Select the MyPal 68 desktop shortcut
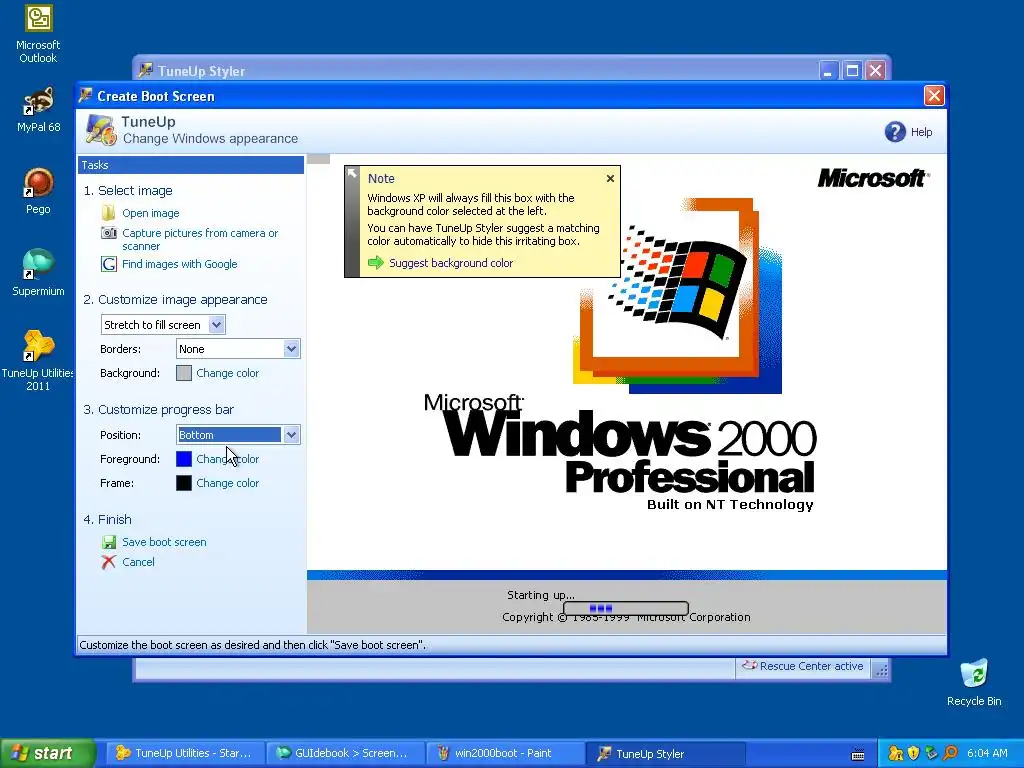The height and width of the screenshot is (768, 1024). tap(38, 109)
